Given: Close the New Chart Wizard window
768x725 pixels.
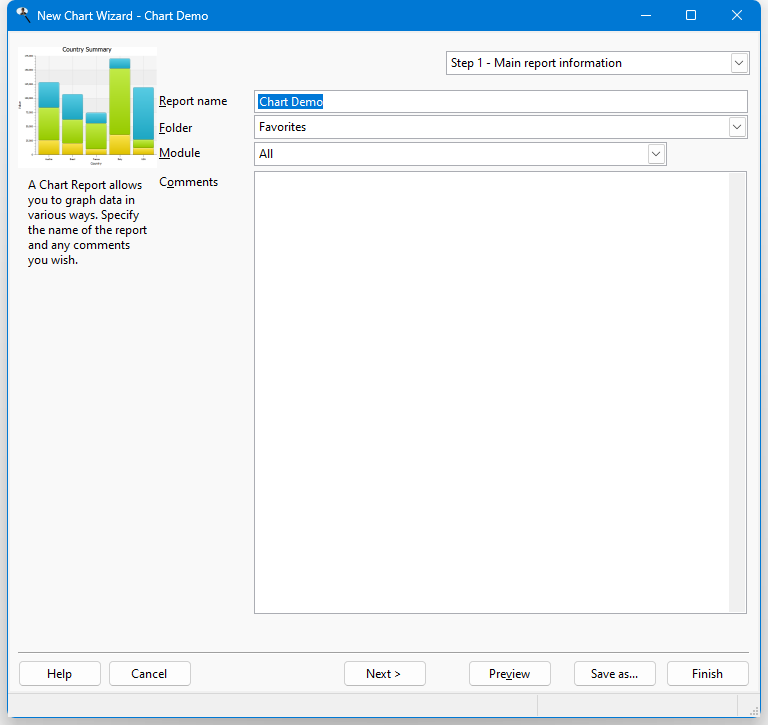Looking at the screenshot, I should click(737, 16).
